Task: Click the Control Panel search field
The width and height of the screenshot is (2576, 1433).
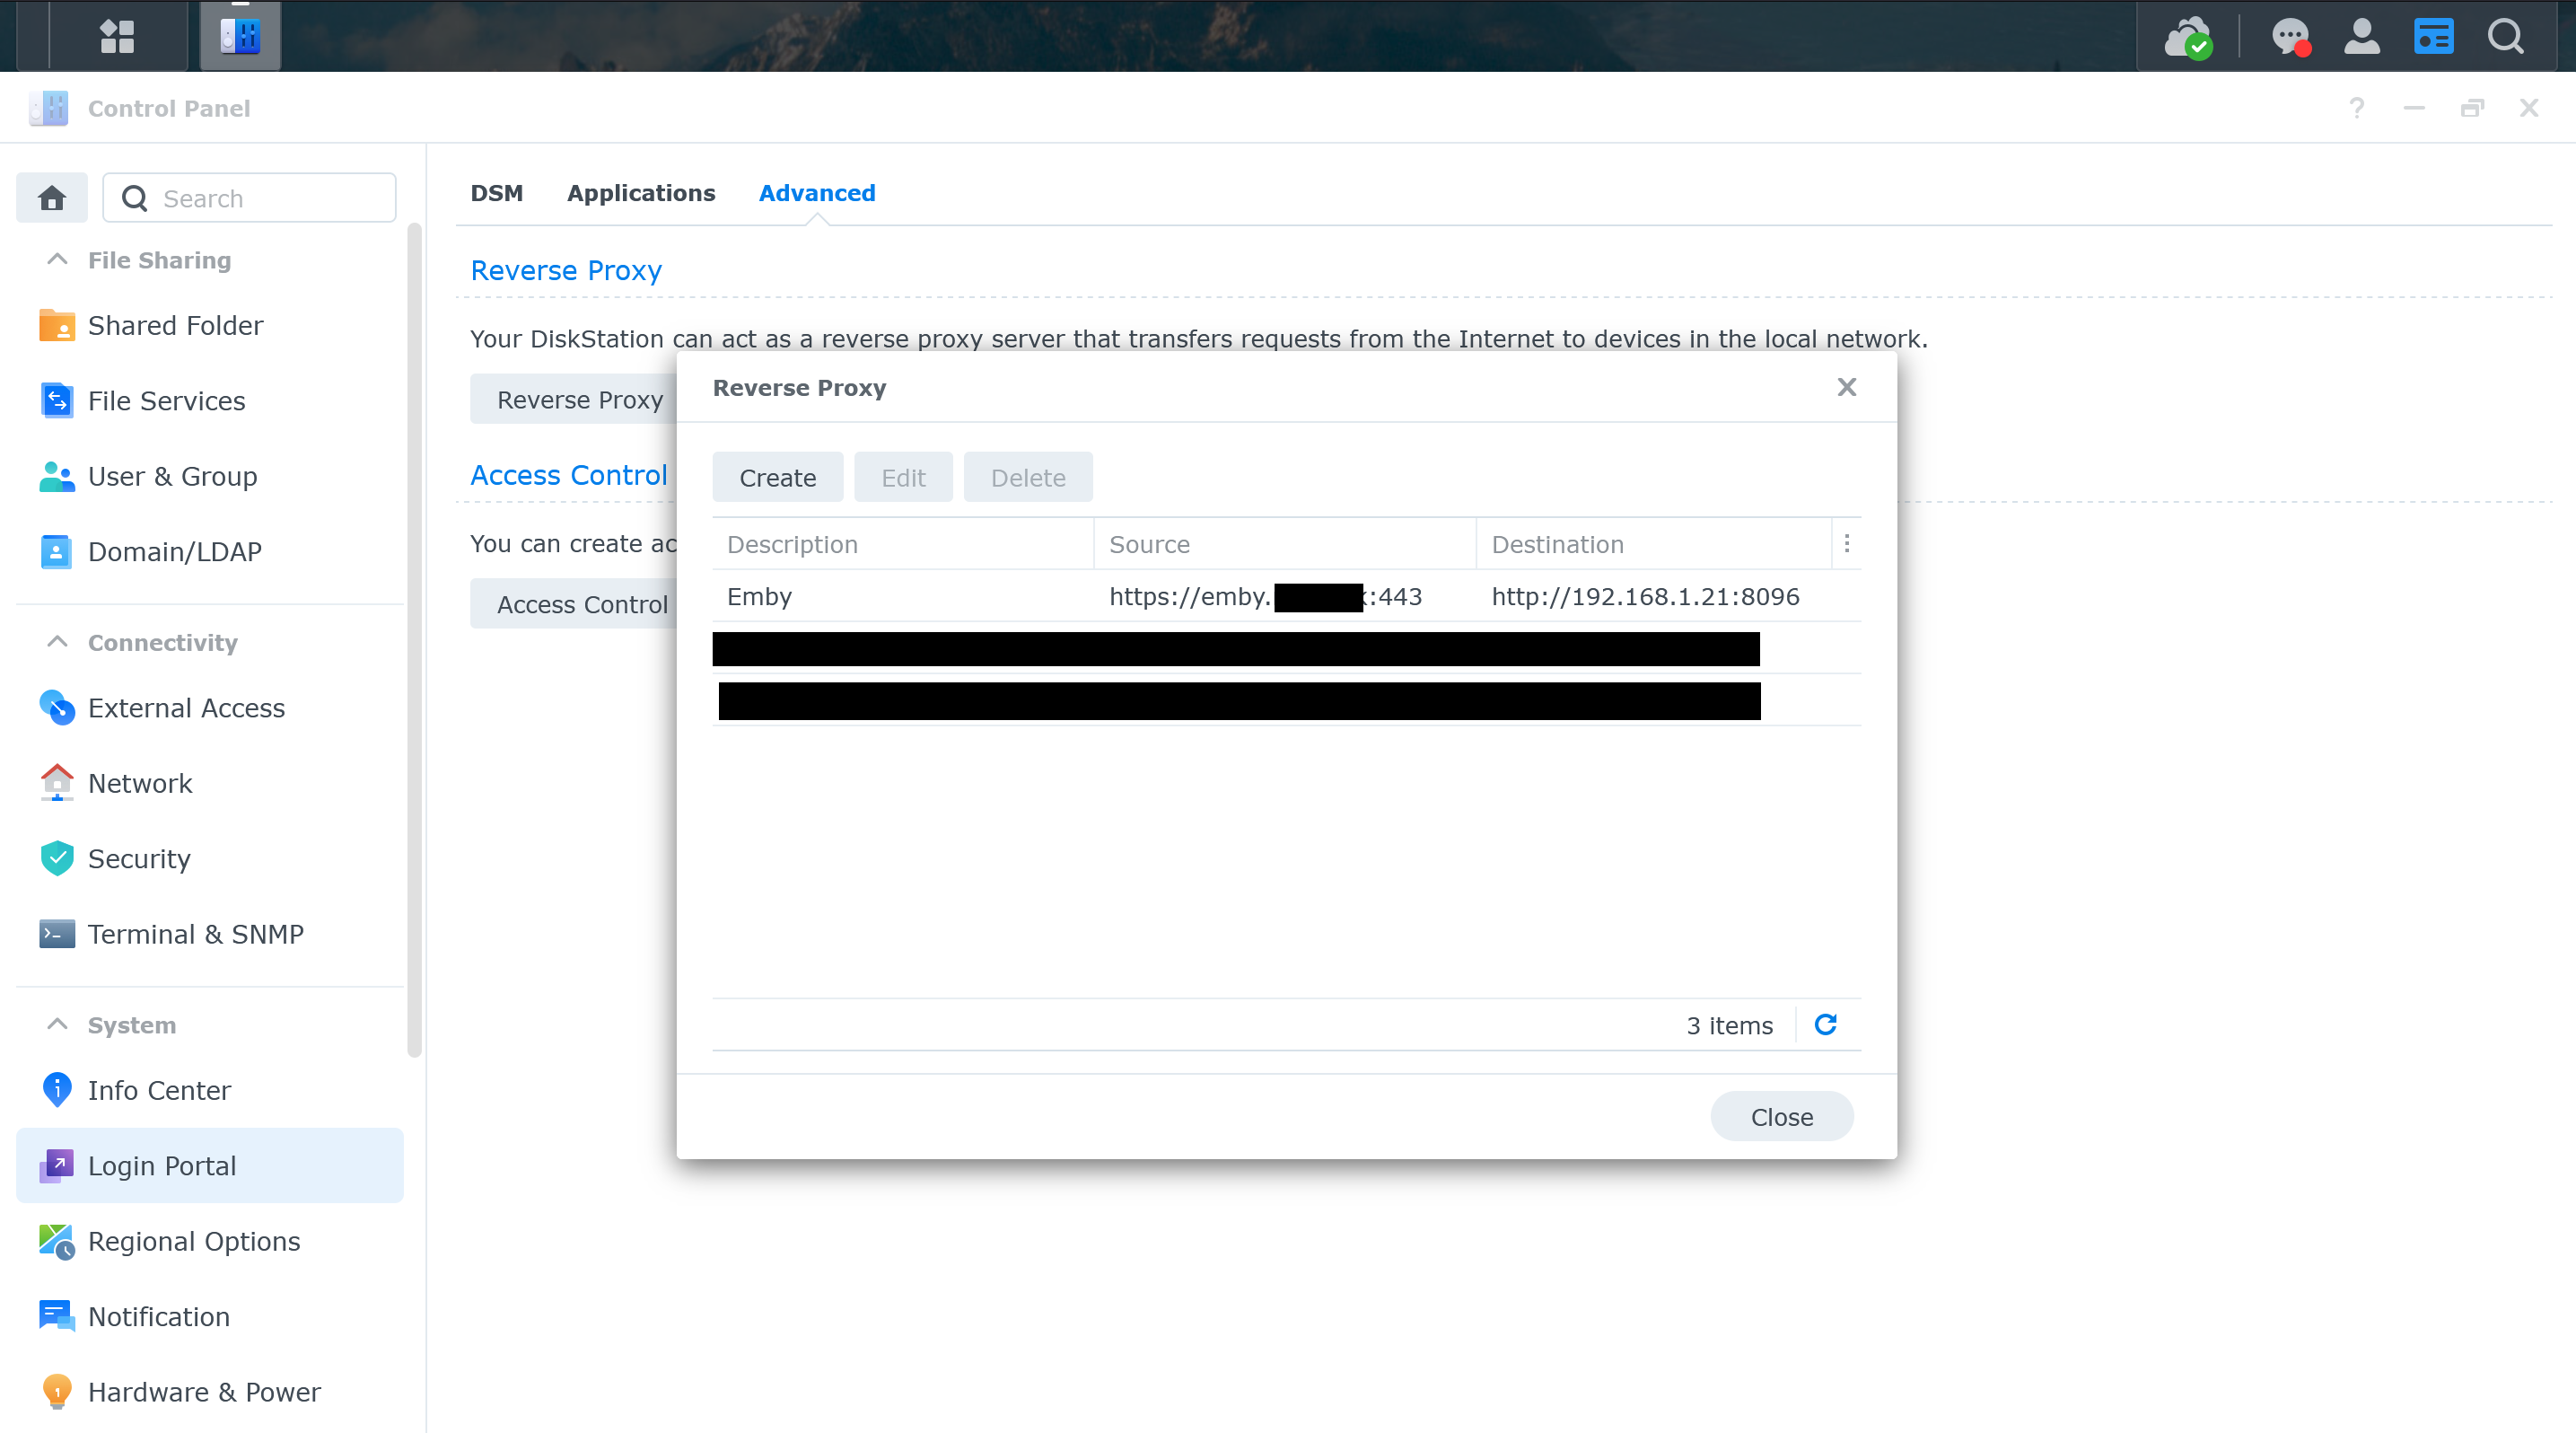Action: (x=270, y=198)
